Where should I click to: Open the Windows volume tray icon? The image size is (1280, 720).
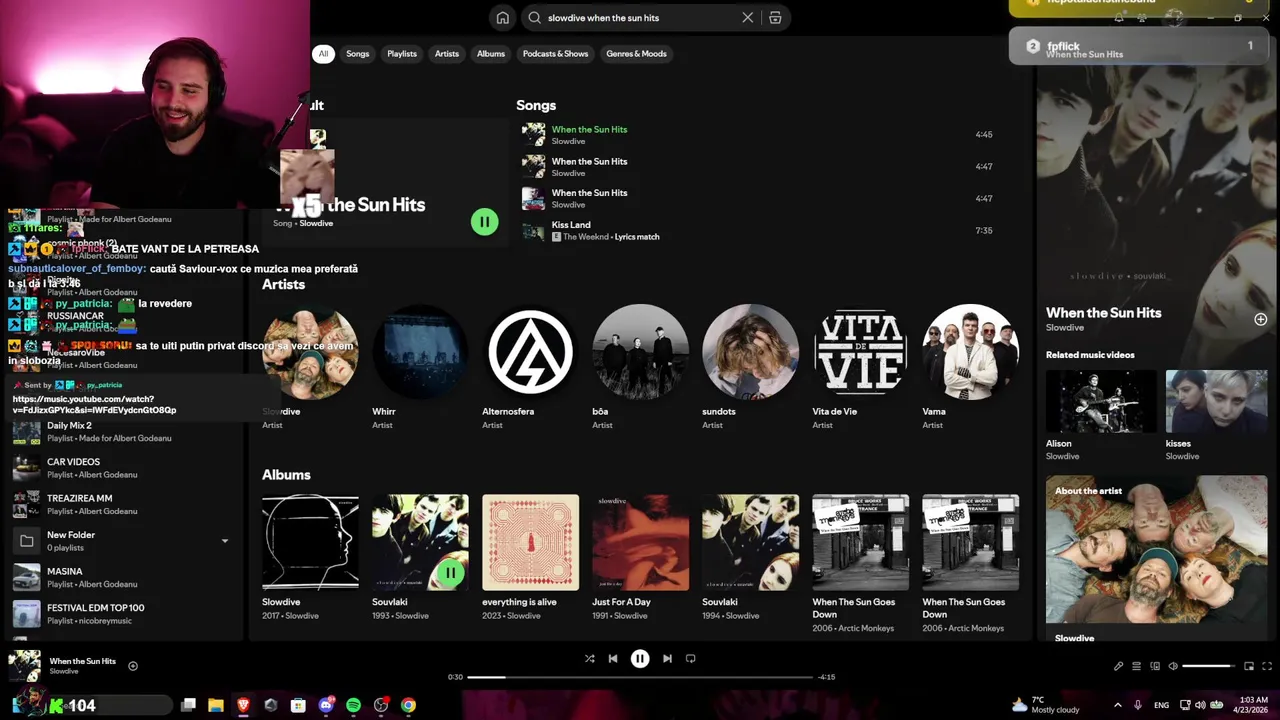click(1200, 705)
